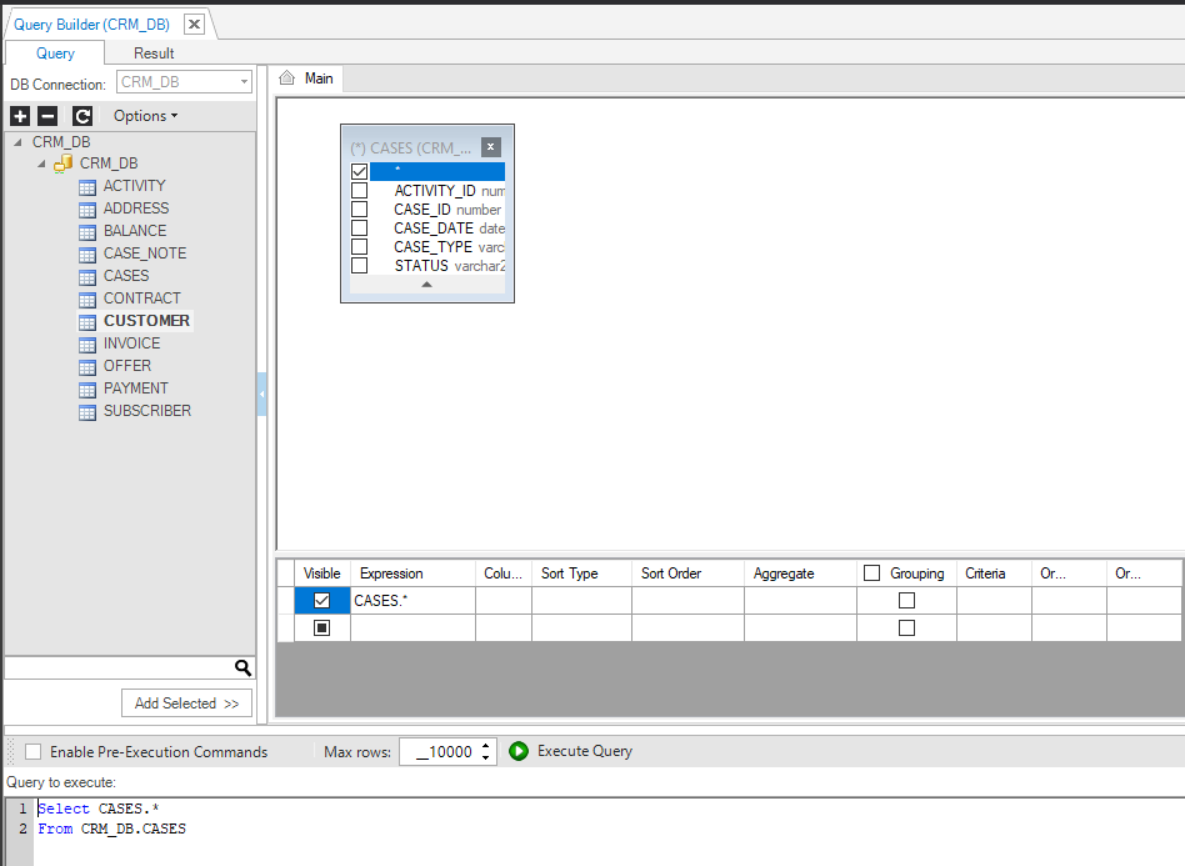This screenshot has width=1185, height=866.
Task: Click the minus collapse-all icon
Action: 47,116
